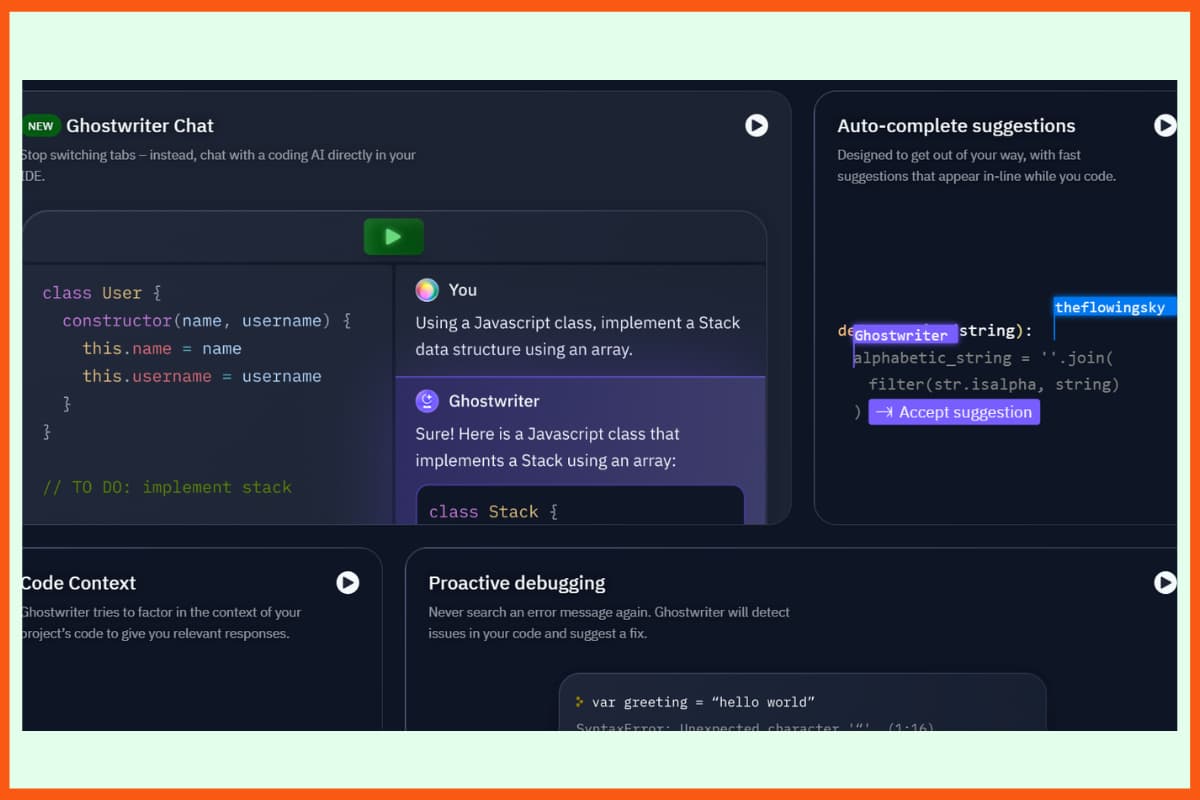Open the Proactive debugging heading
The image size is (1200, 800).
click(516, 582)
